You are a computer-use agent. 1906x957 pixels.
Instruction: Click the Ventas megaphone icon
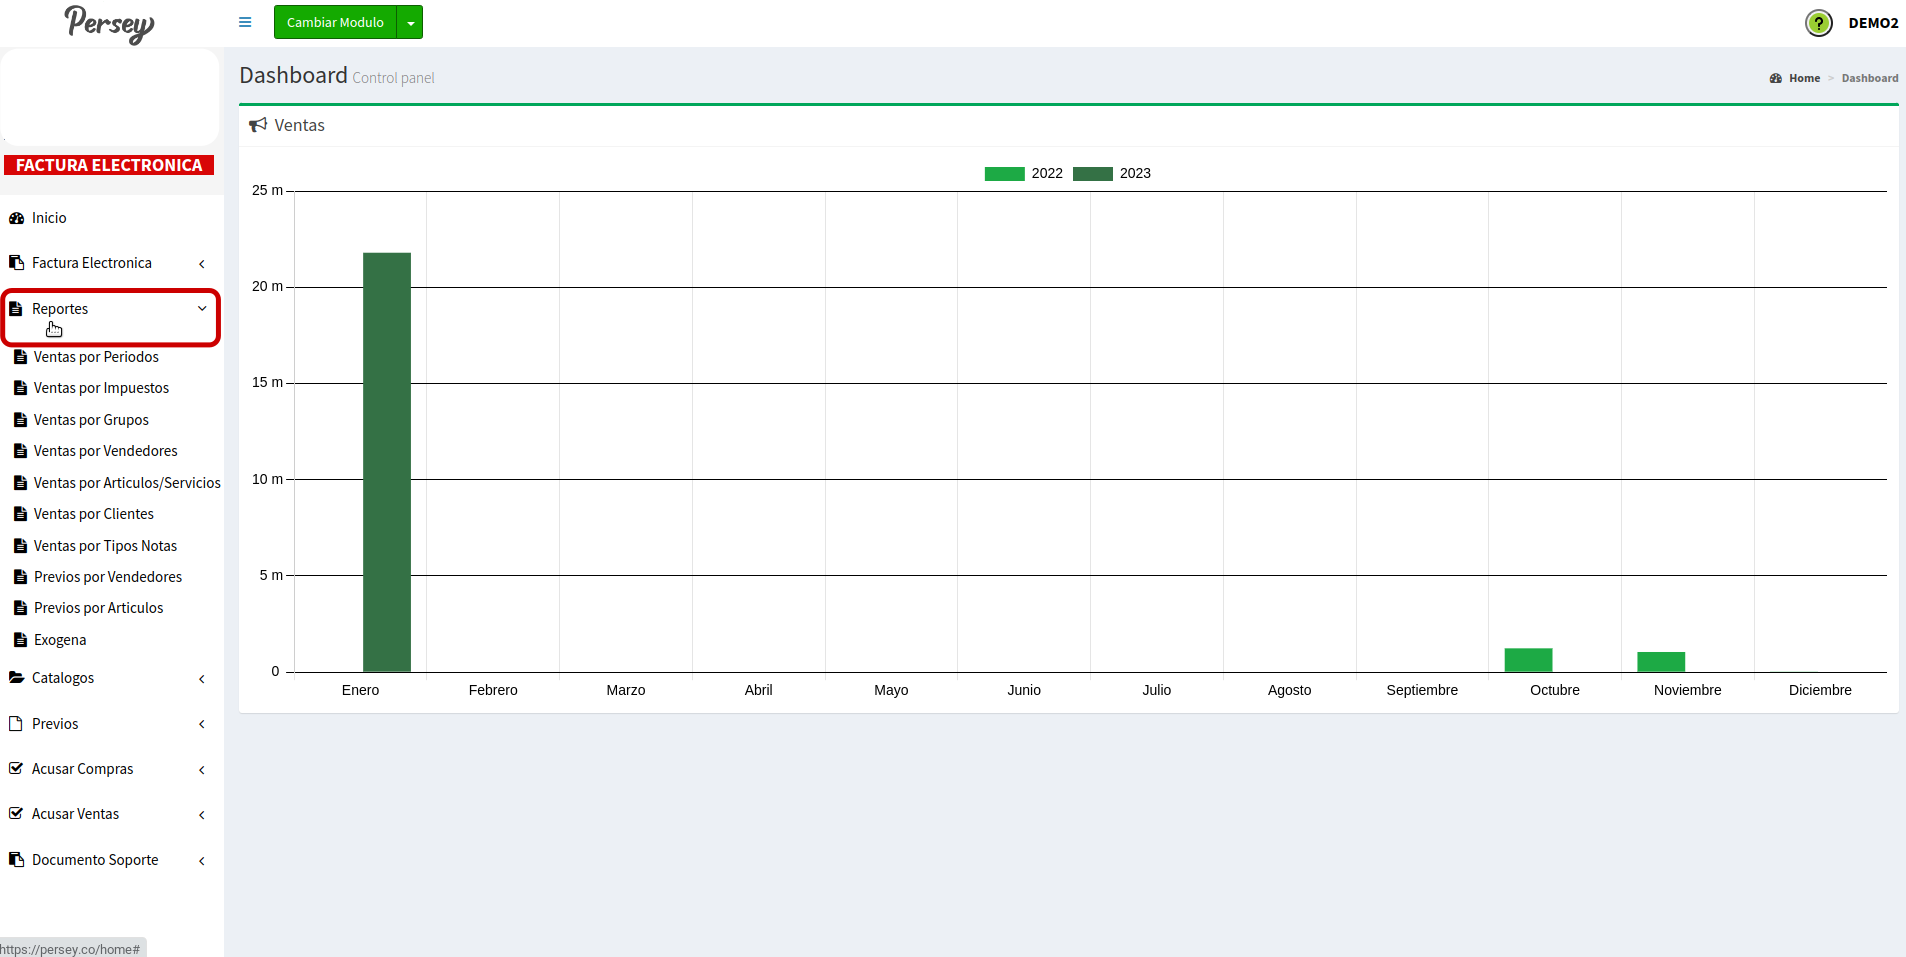coord(258,125)
